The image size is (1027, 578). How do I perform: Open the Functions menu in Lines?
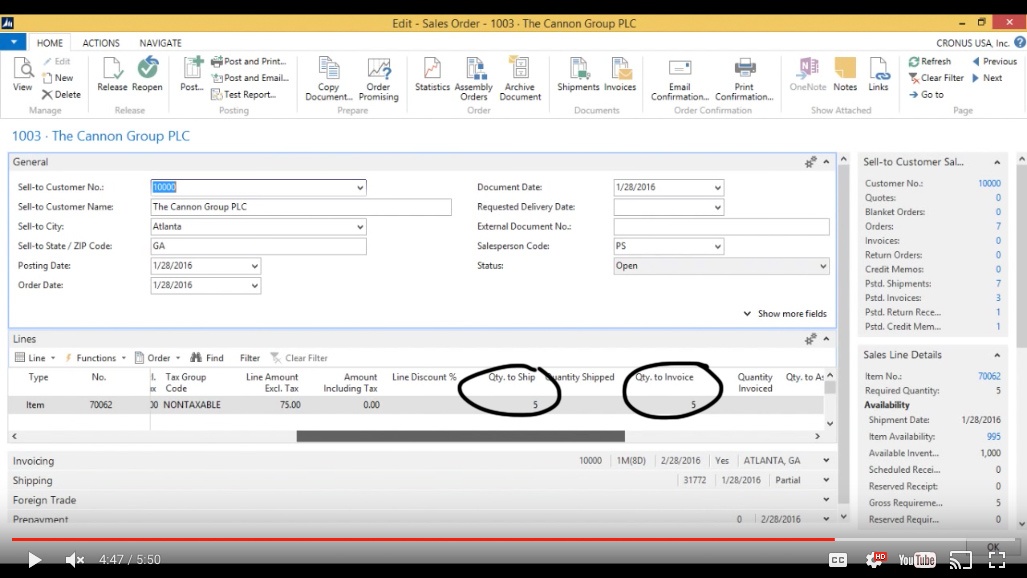[95, 358]
